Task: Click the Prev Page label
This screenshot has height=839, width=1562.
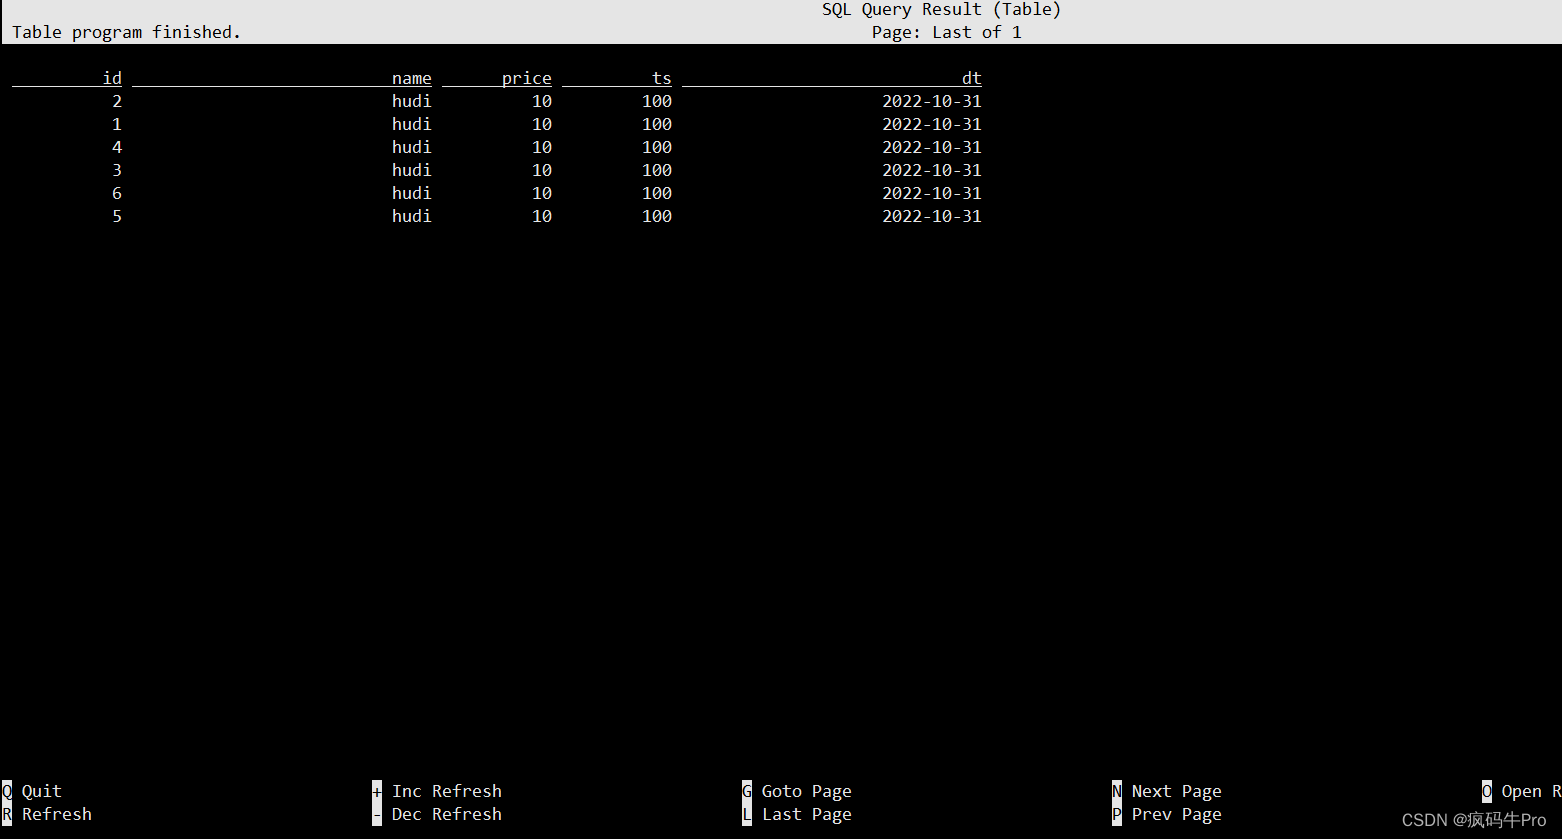Action: coord(1176,813)
